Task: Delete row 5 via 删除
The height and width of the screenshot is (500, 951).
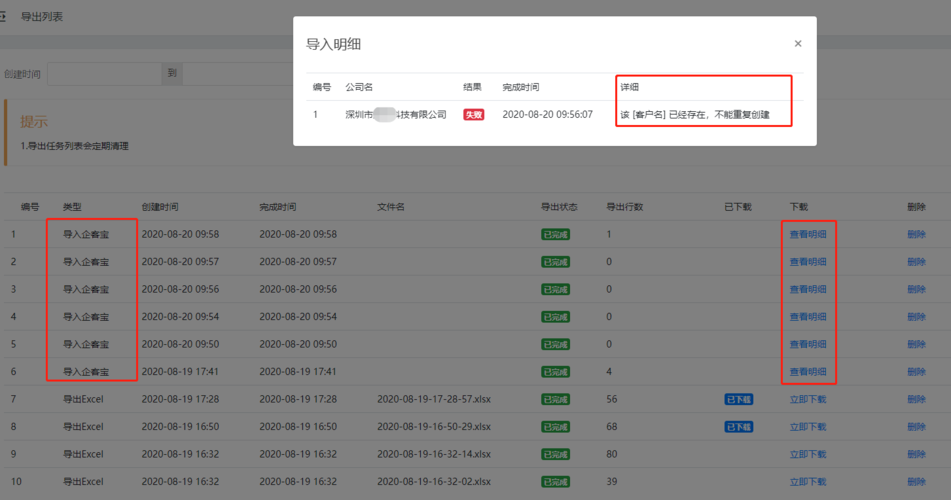Action: pos(916,344)
